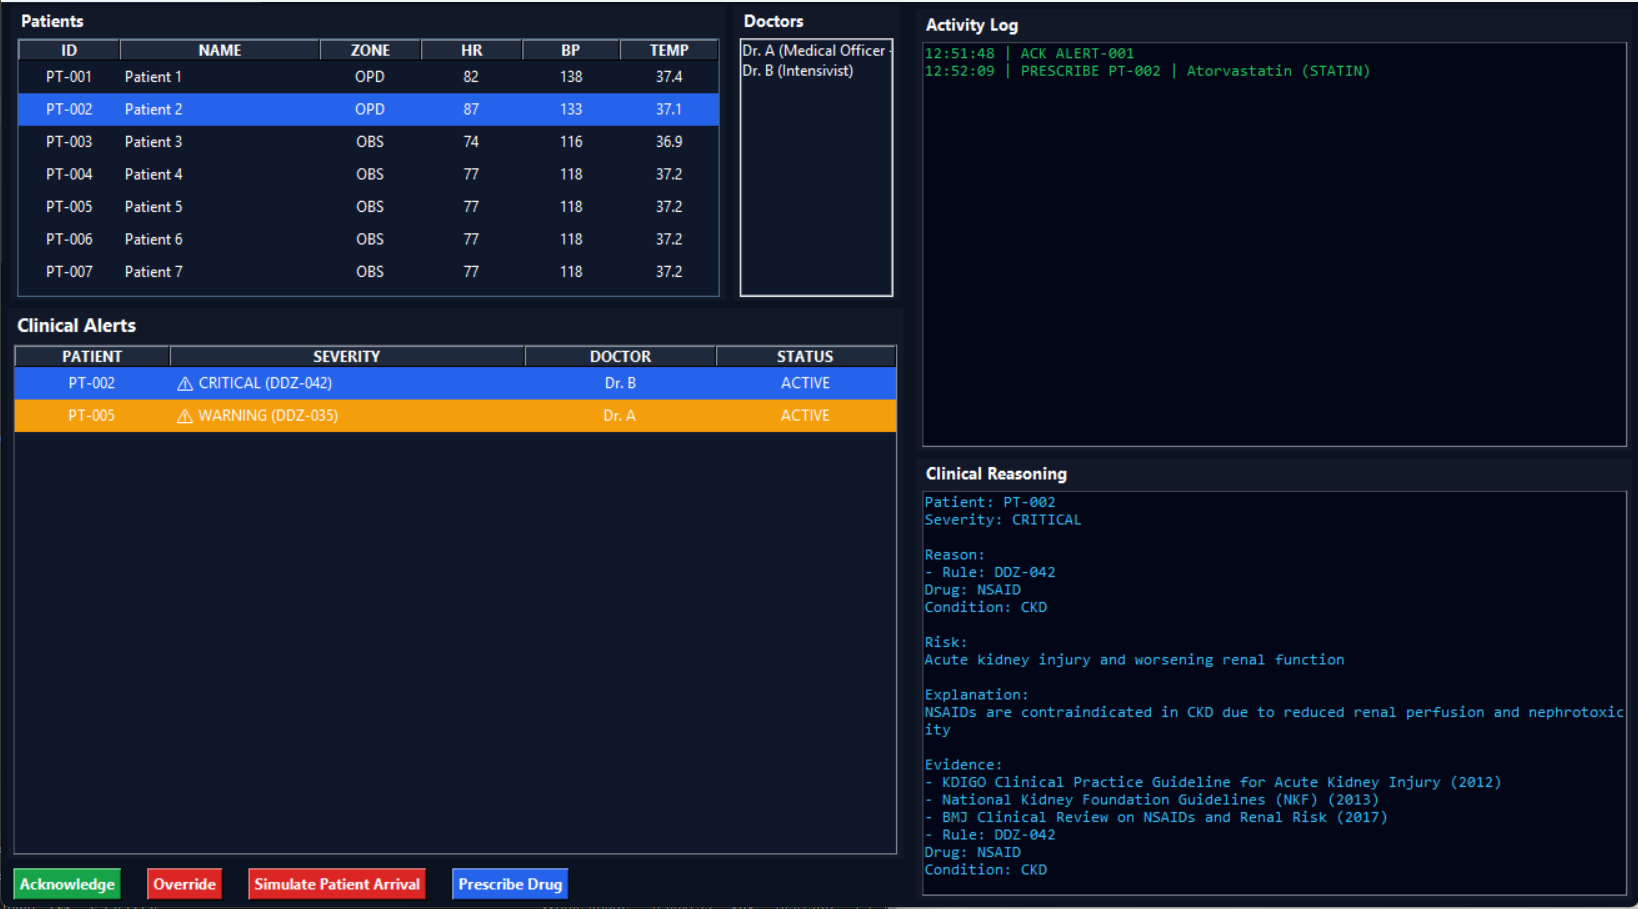Viewport: 1638px width, 909px height.
Task: Click STATUS header in Clinical Alerts
Action: 805,356
